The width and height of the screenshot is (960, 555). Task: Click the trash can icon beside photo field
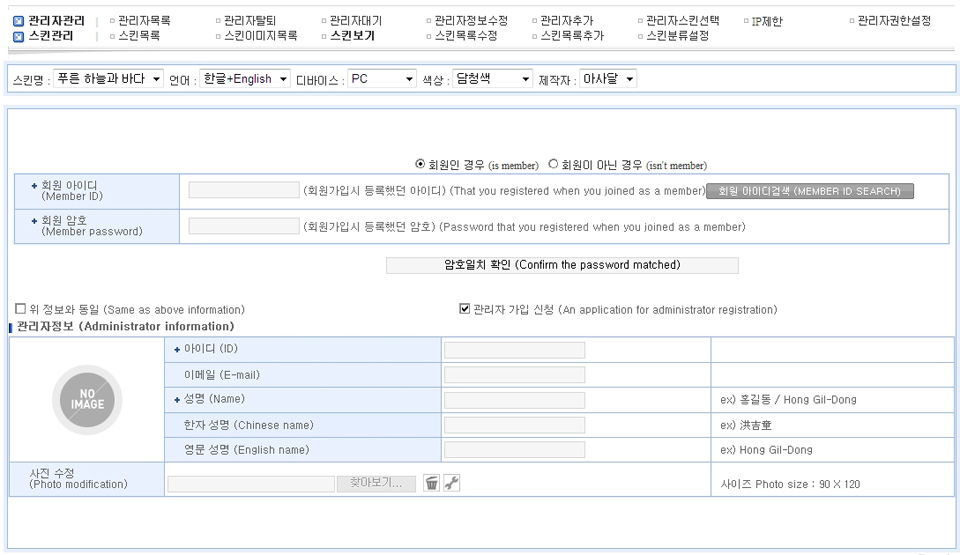(x=431, y=483)
